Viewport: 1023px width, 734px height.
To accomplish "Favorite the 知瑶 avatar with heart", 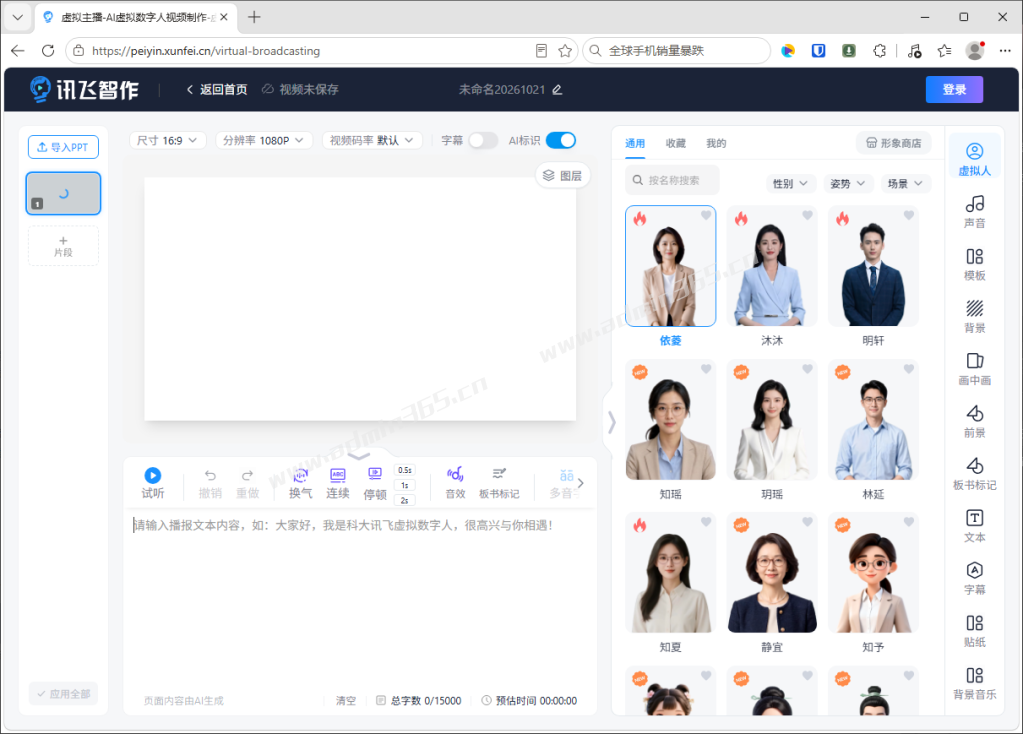I will [706, 369].
